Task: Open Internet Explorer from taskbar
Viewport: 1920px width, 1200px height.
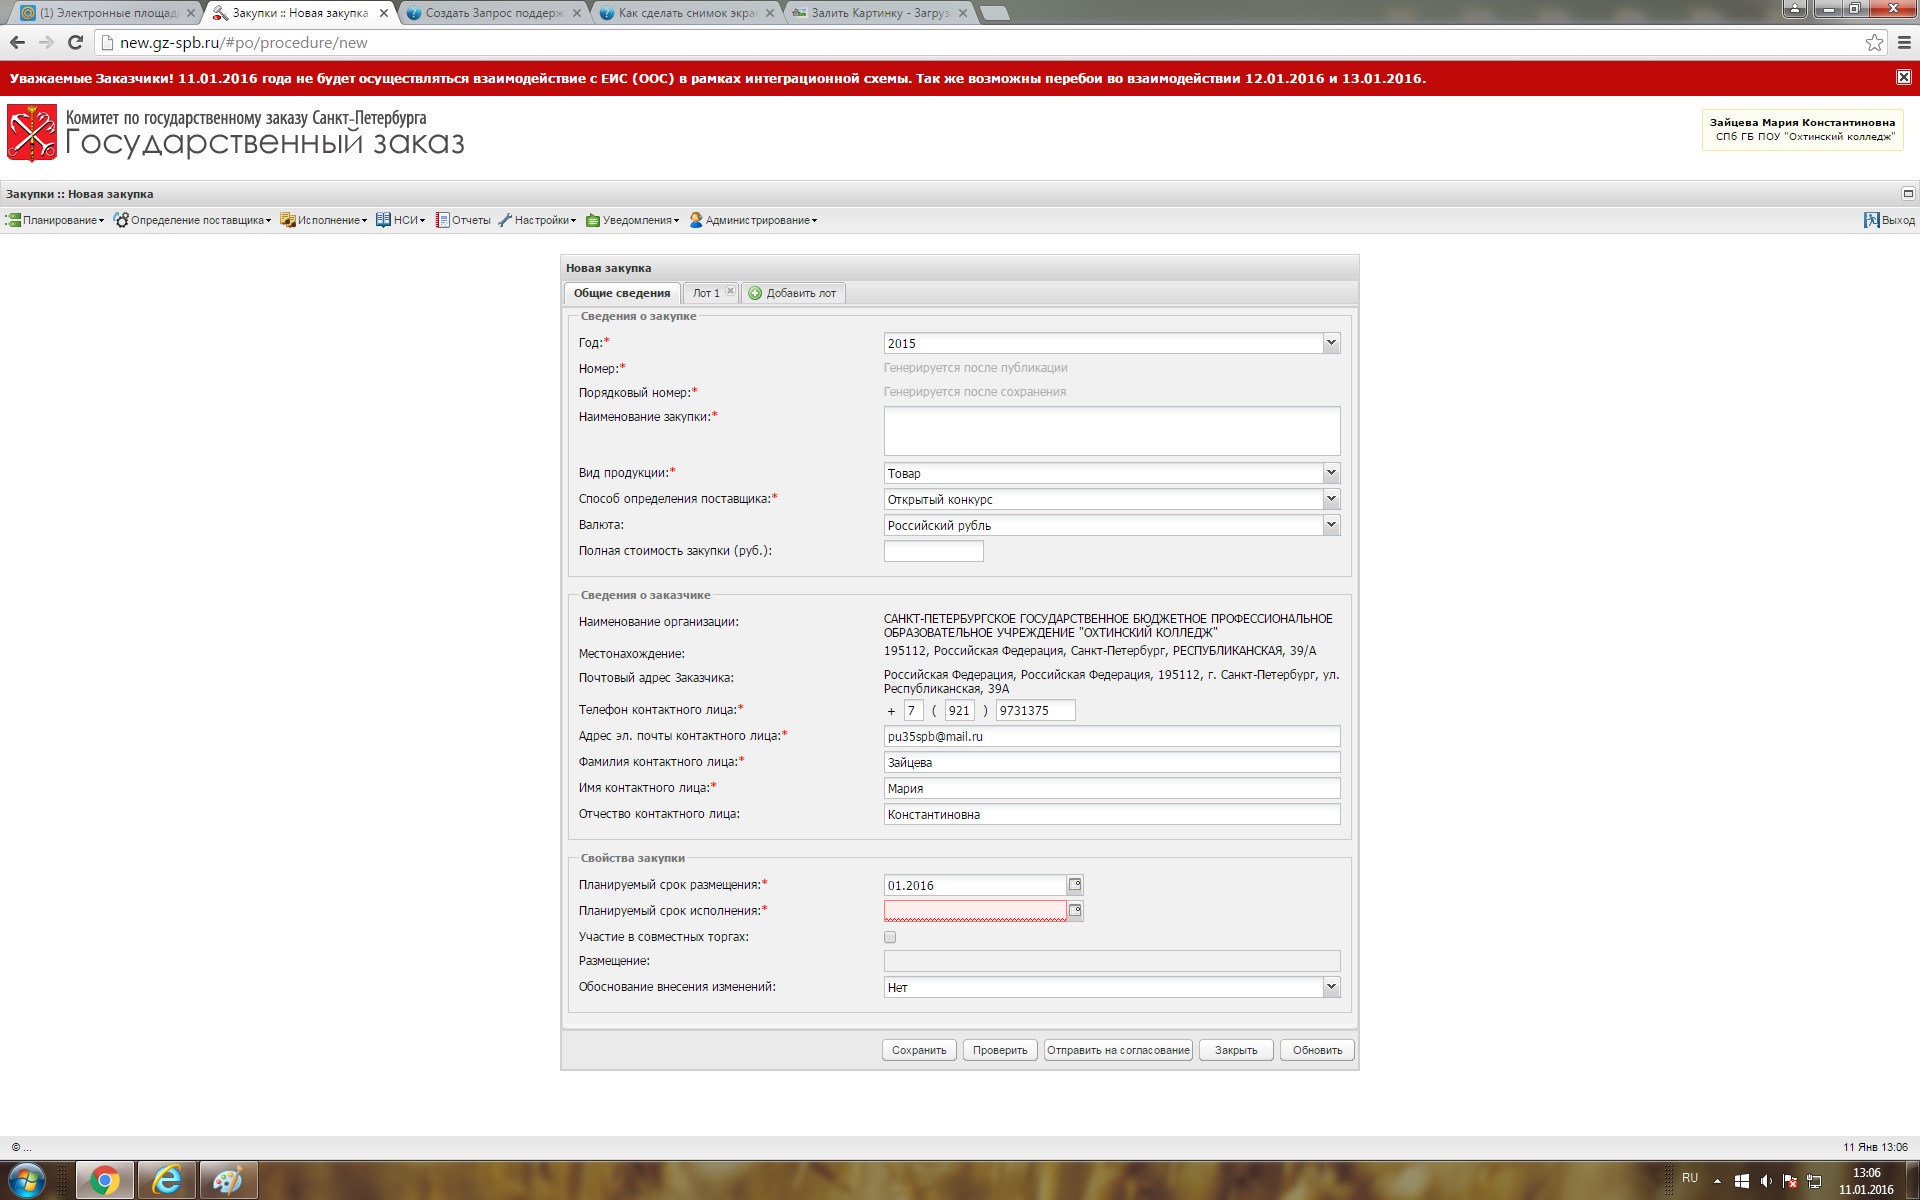Action: (x=166, y=1180)
